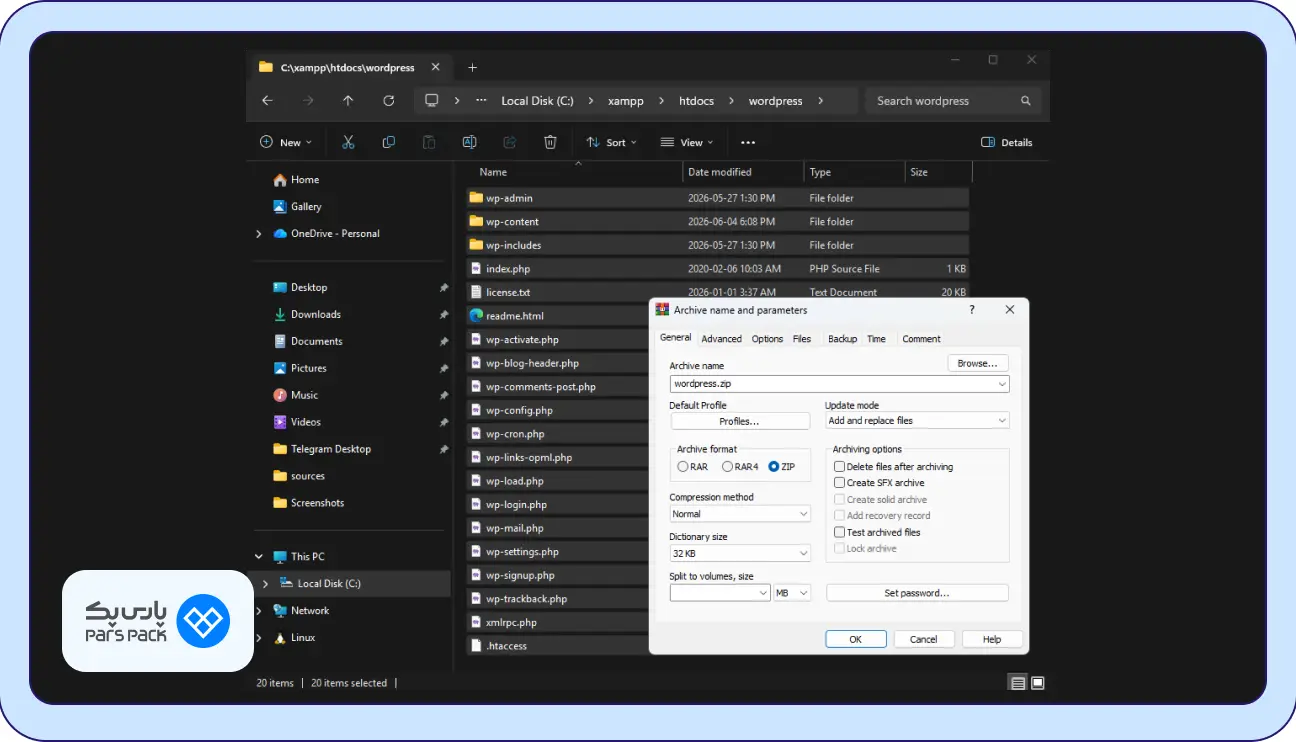Sort files by the Date modified column
Viewport: 1296px width, 742px height.
743,172
